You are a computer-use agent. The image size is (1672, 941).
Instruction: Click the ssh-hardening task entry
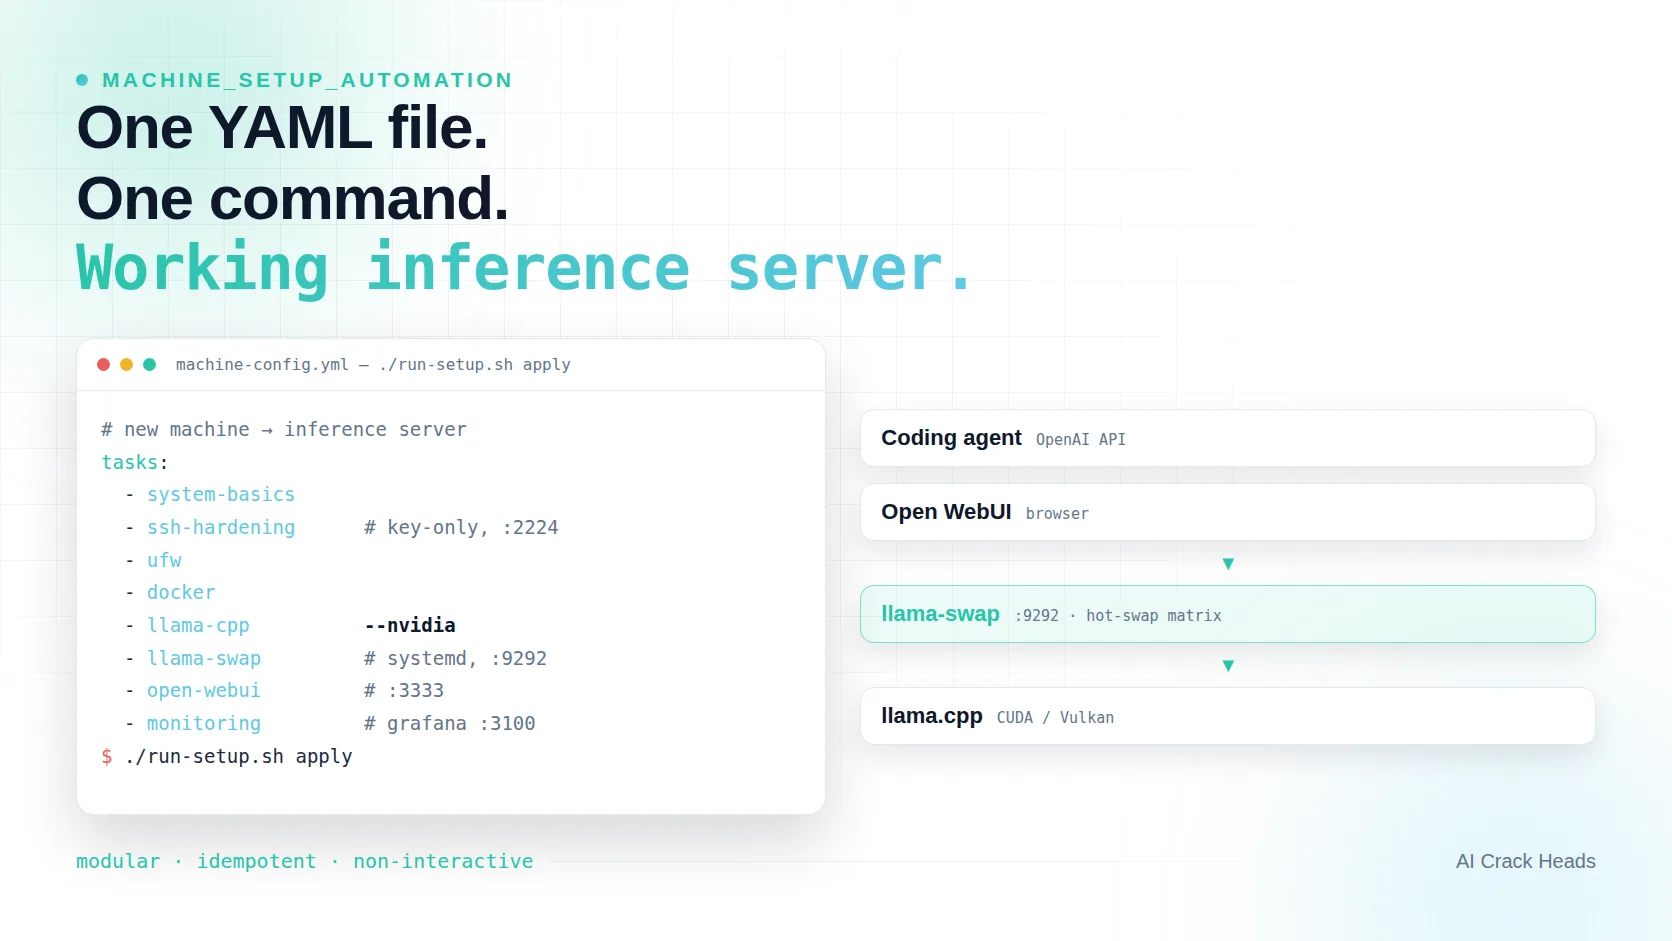(221, 527)
